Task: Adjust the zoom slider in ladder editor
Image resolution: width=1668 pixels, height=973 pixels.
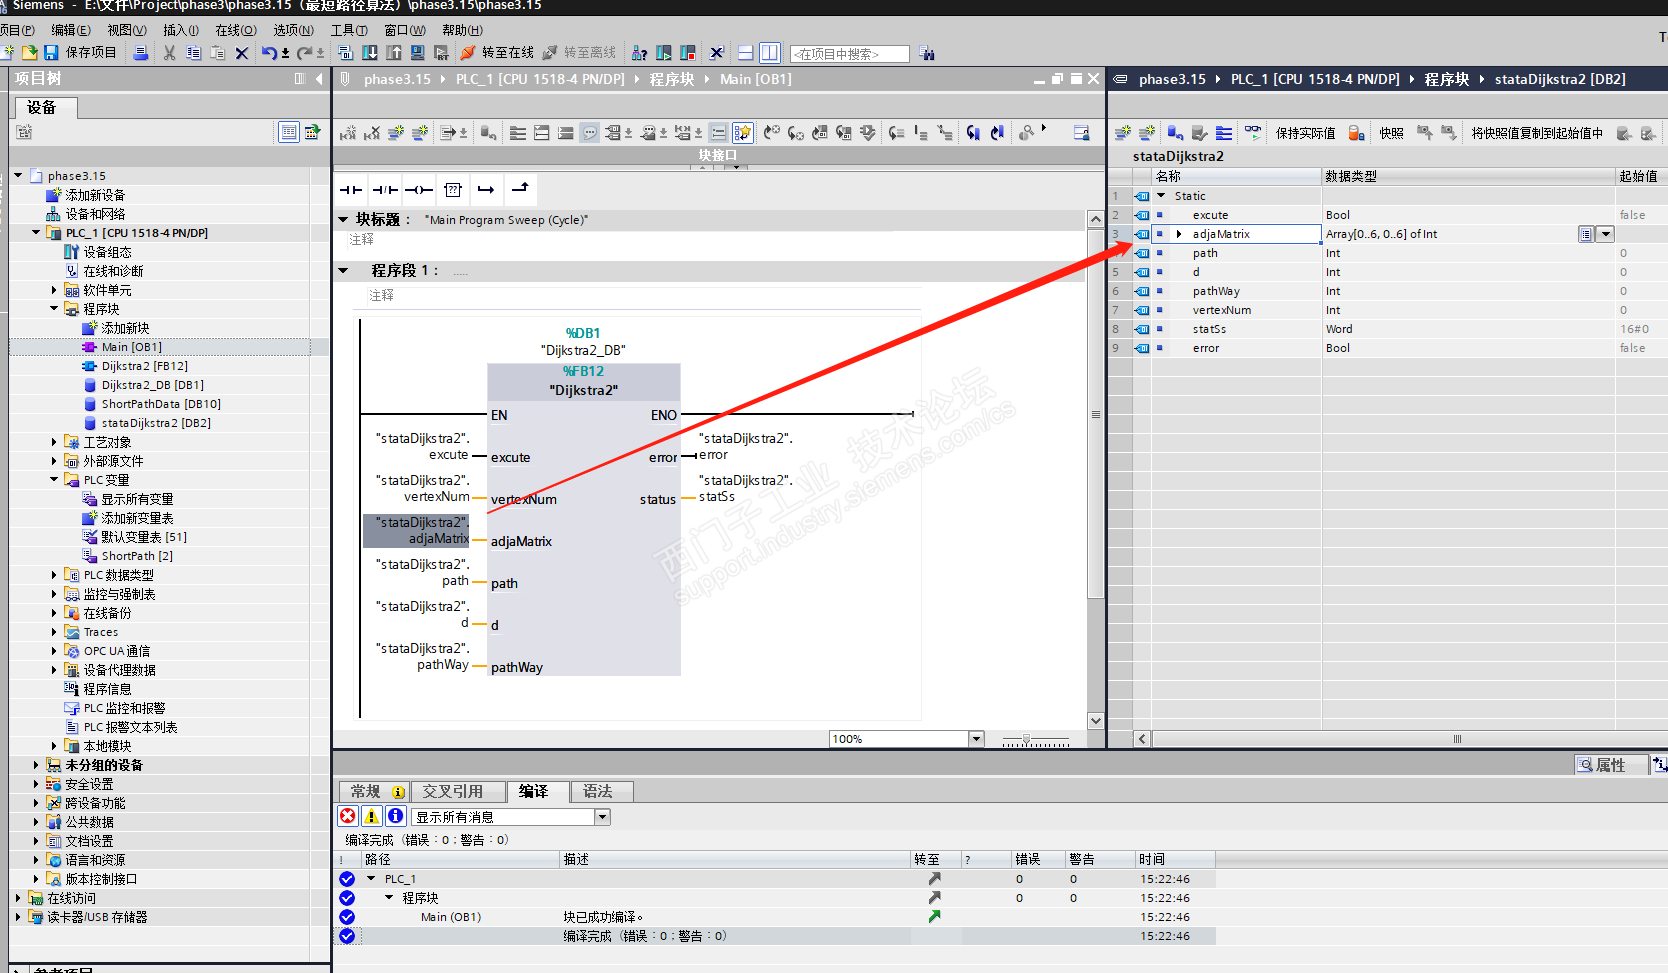Action: coord(1027,740)
